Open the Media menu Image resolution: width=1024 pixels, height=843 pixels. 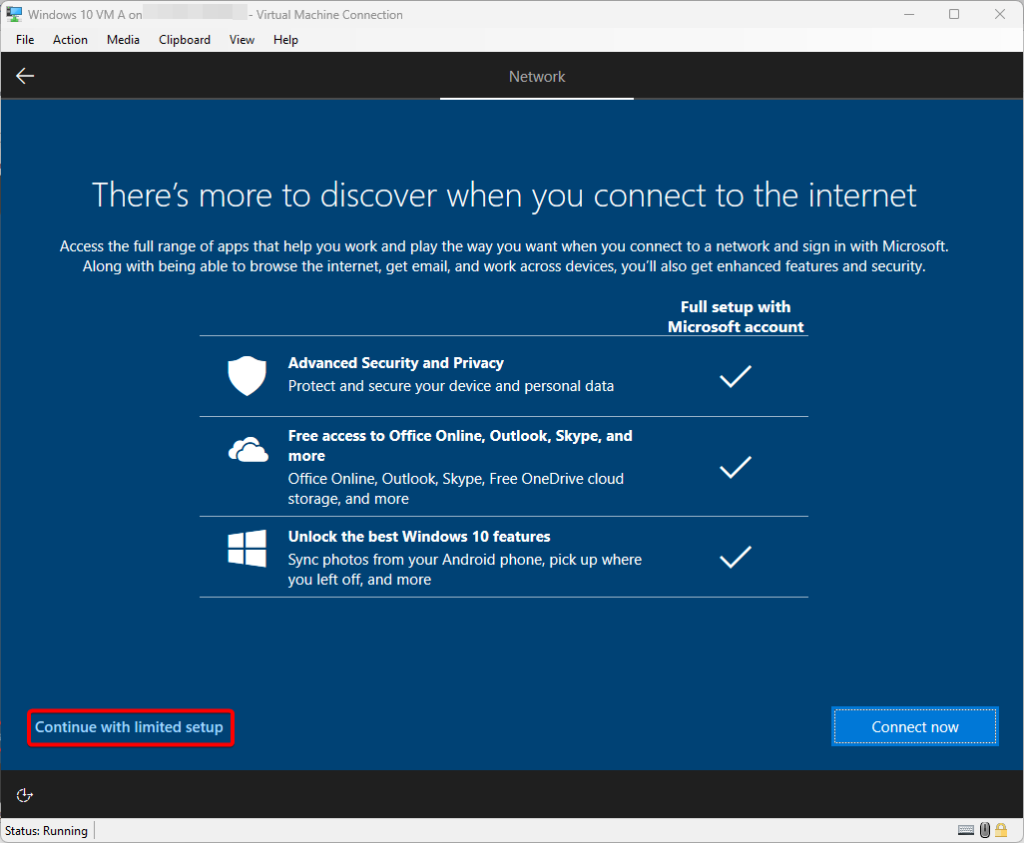(123, 40)
